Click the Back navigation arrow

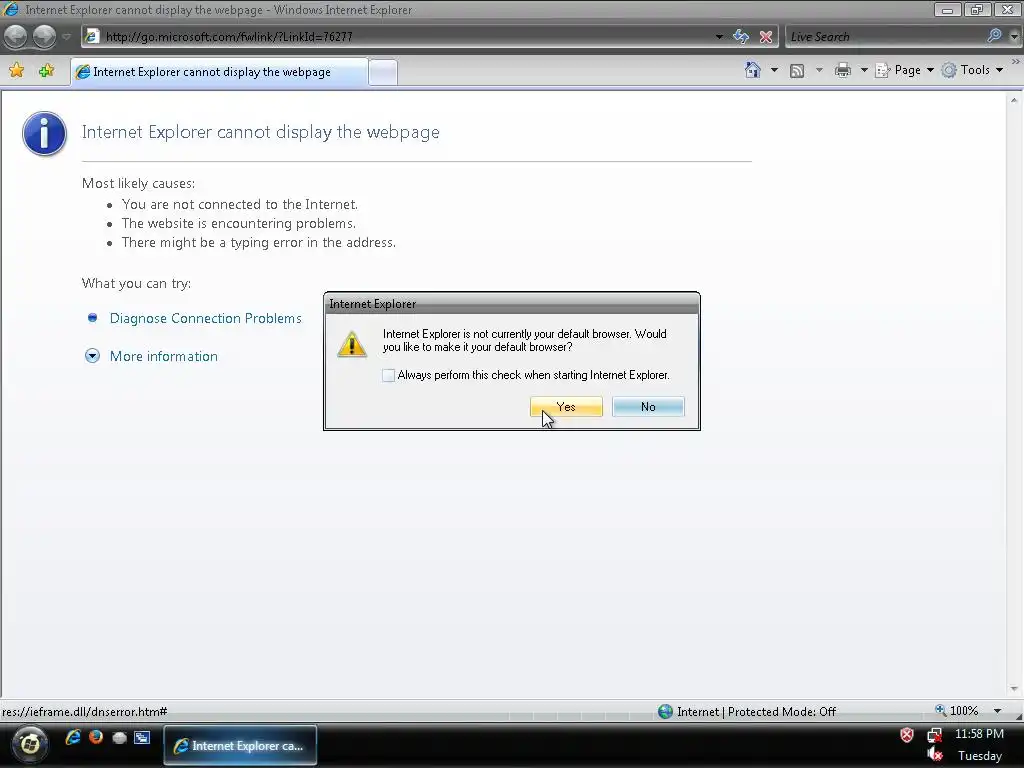point(16,37)
